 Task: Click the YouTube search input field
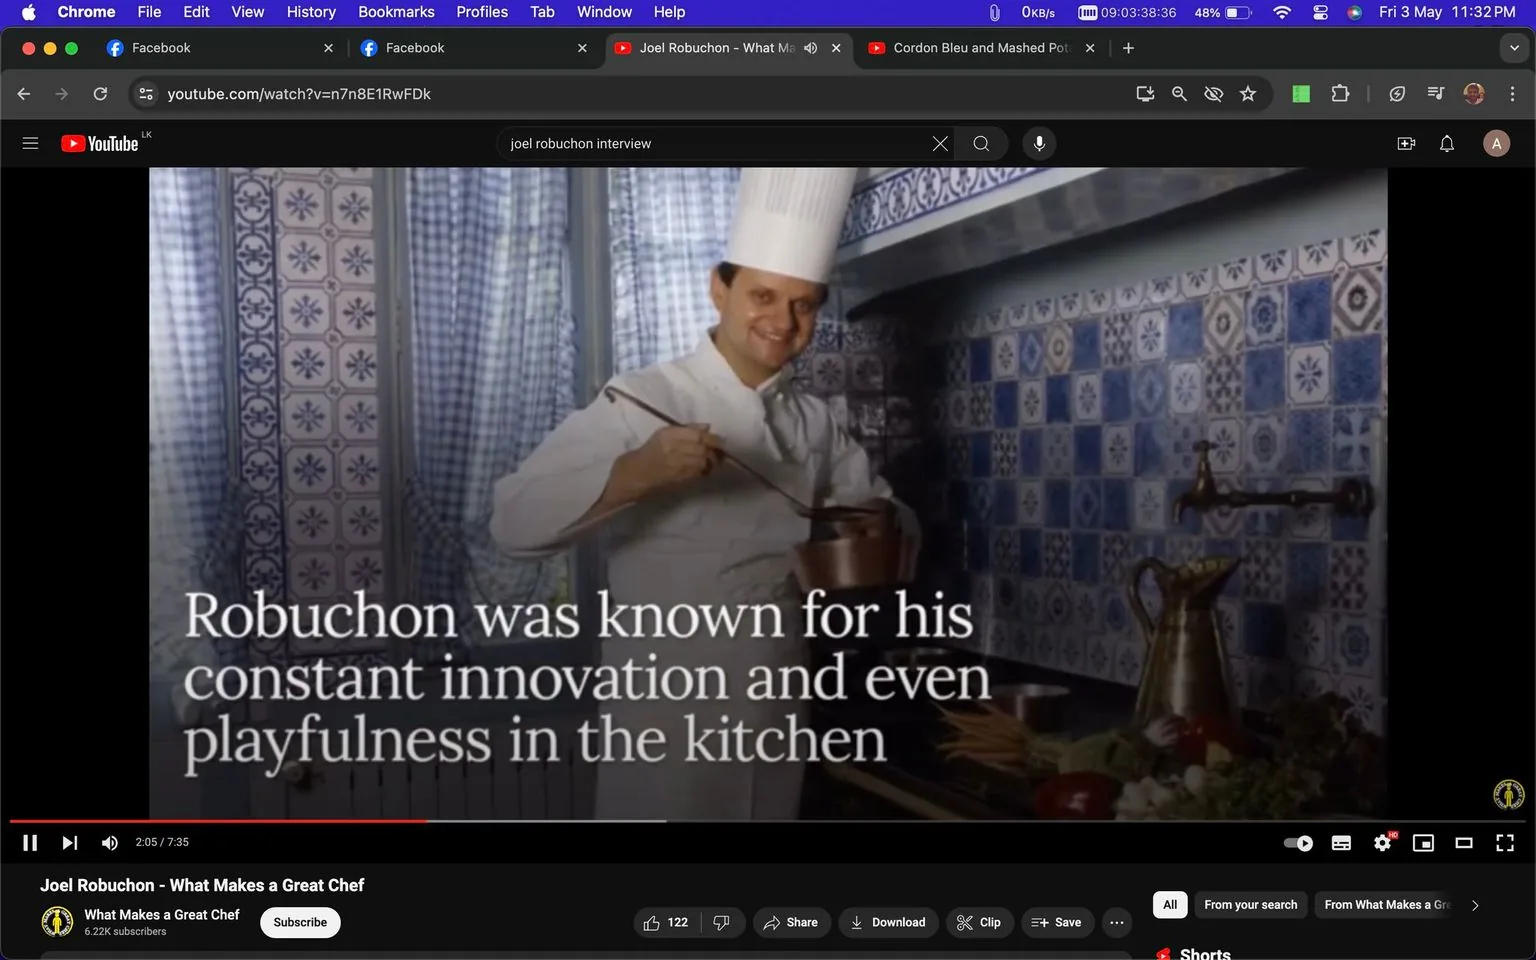(700, 143)
